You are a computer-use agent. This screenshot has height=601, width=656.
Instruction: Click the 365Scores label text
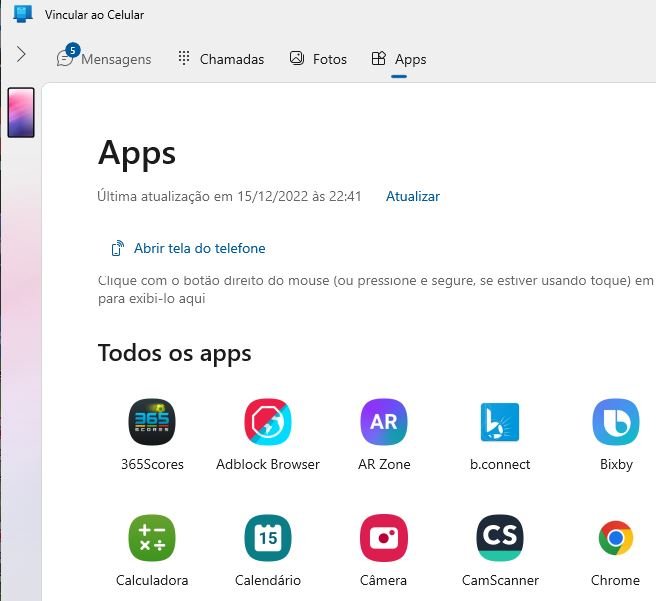tap(152, 464)
